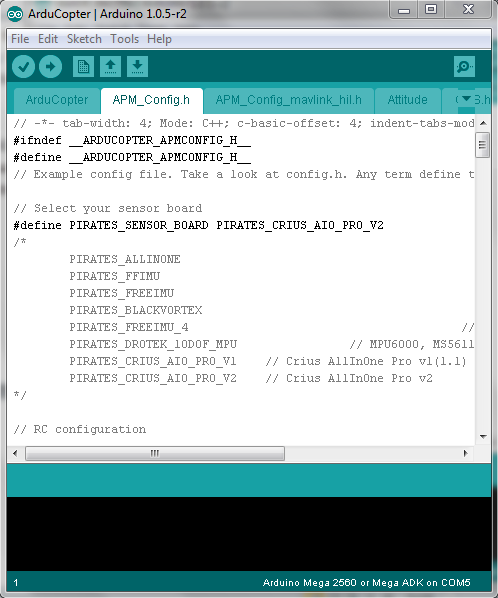Click the horizontal scrollbar thumb

pyautogui.click(x=155, y=453)
